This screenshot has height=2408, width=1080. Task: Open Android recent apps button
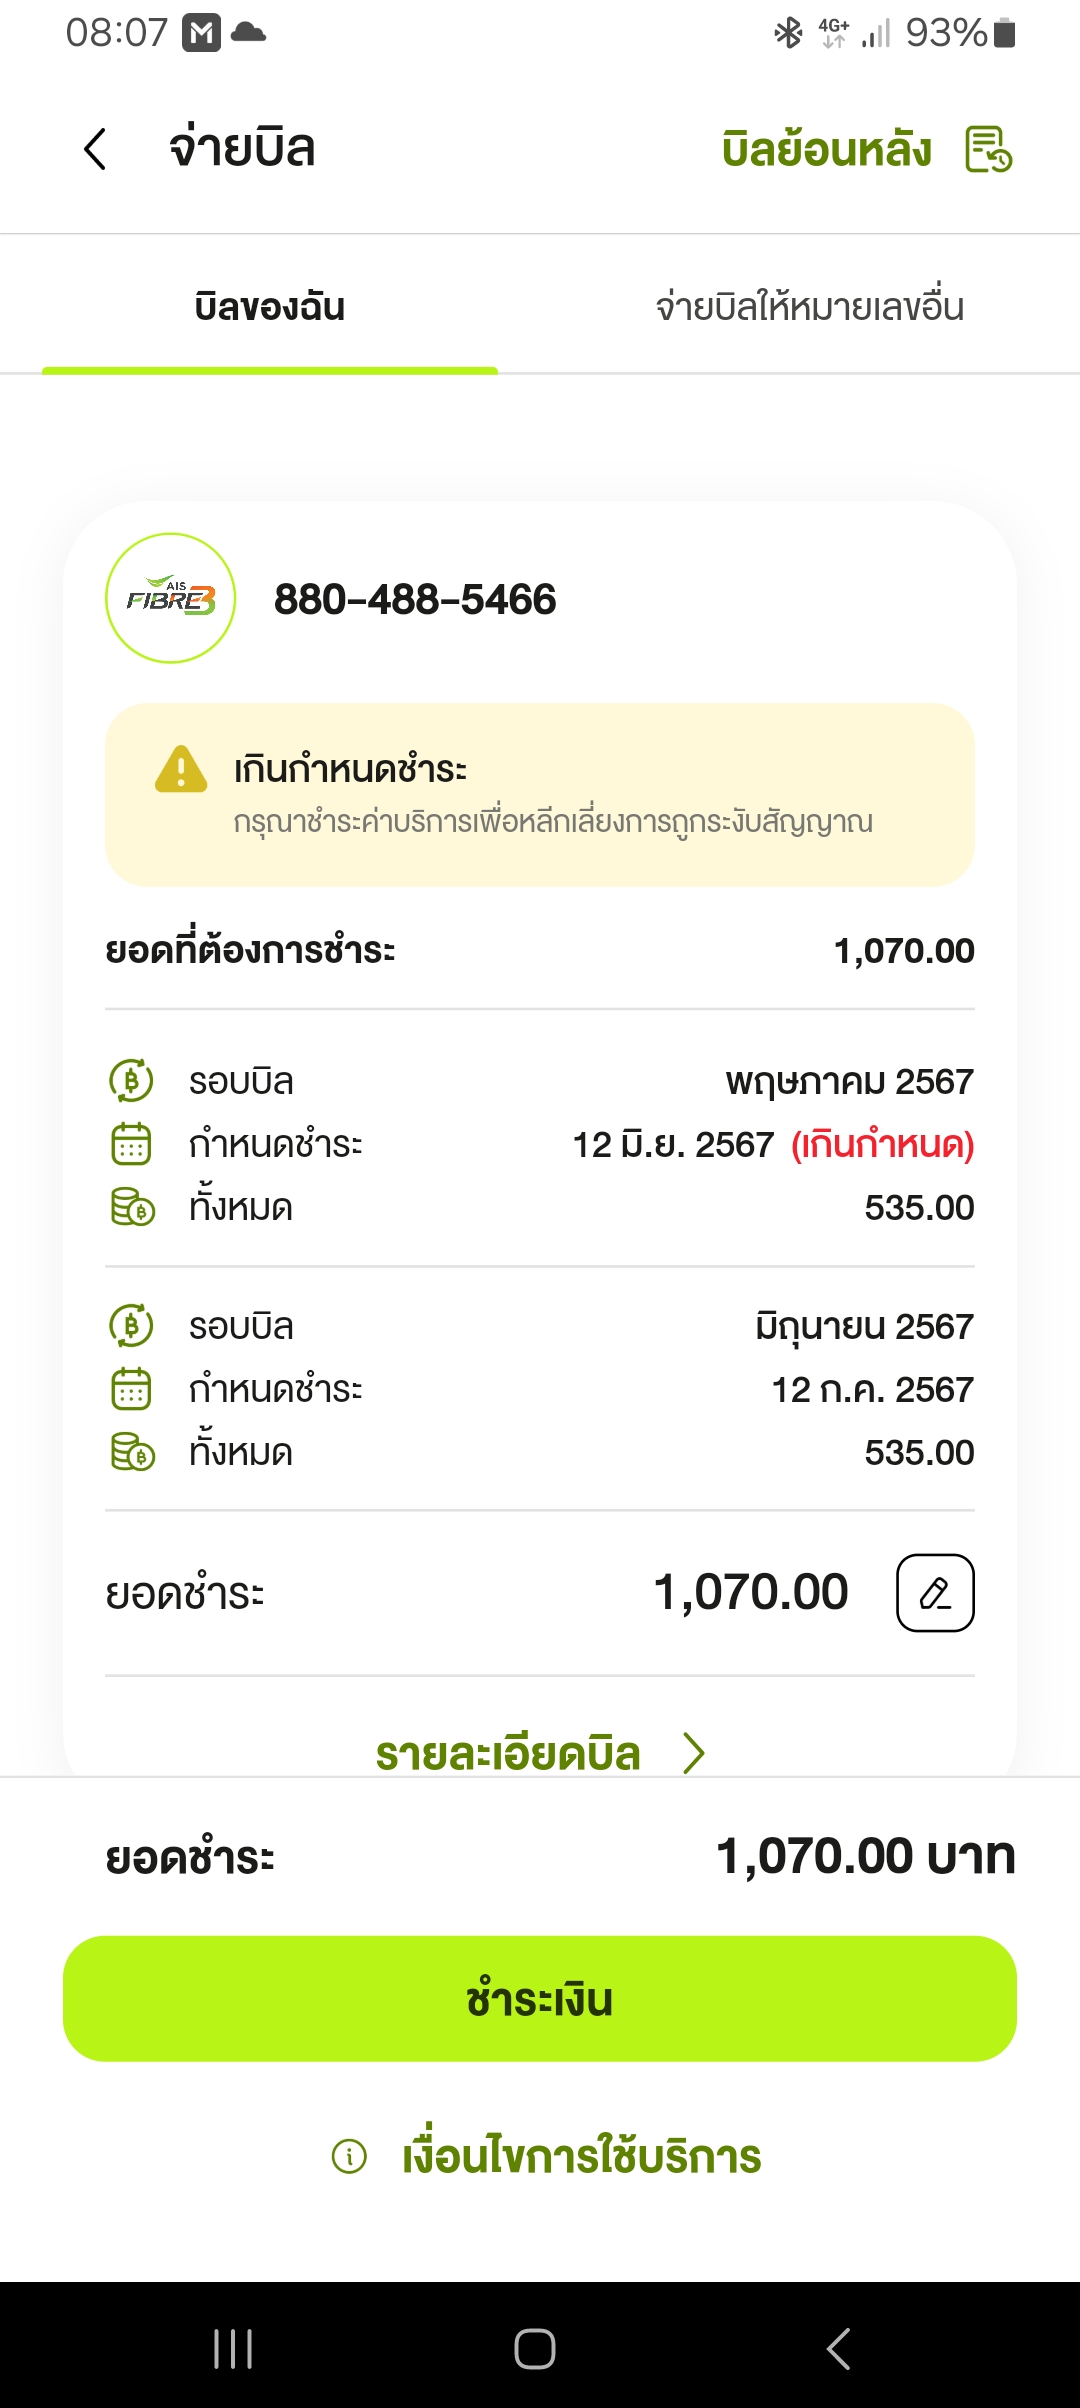coord(233,2349)
